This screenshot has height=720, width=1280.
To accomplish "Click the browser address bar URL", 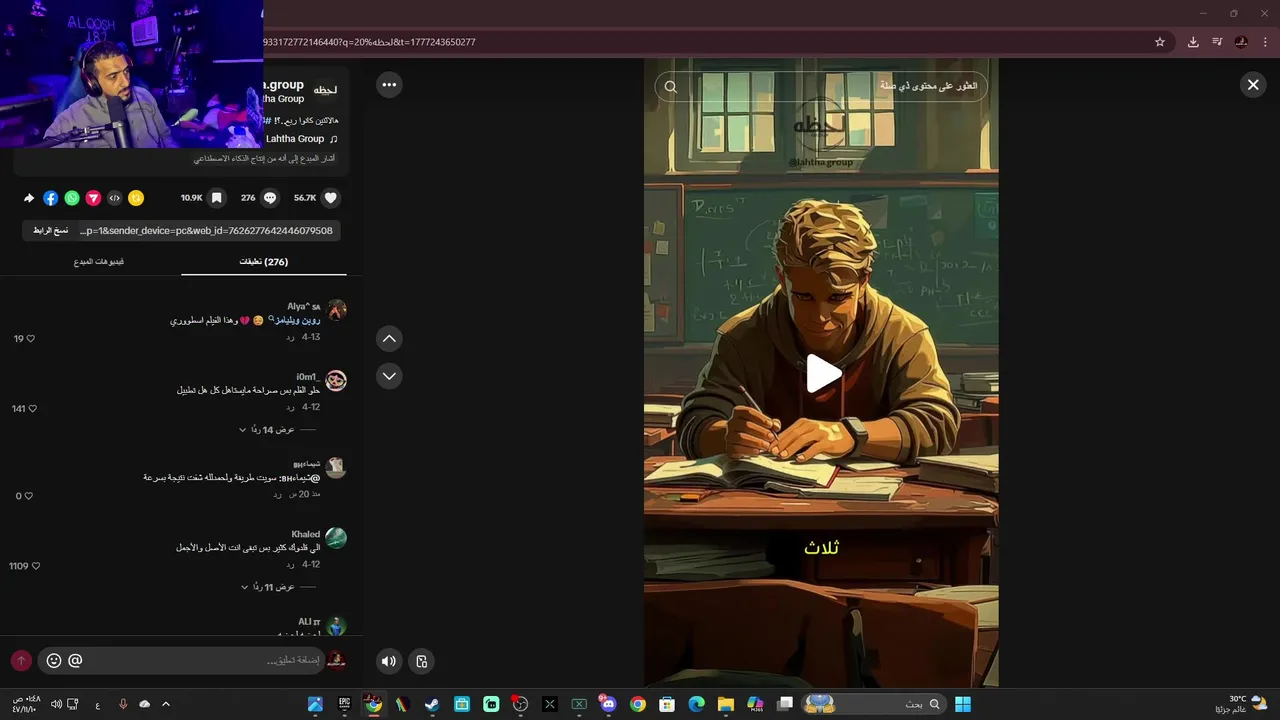I will 370,42.
